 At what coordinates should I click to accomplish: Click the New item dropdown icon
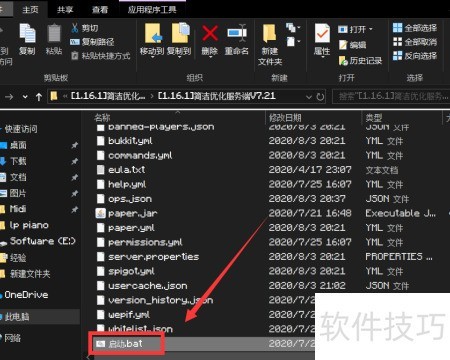tap(293, 28)
